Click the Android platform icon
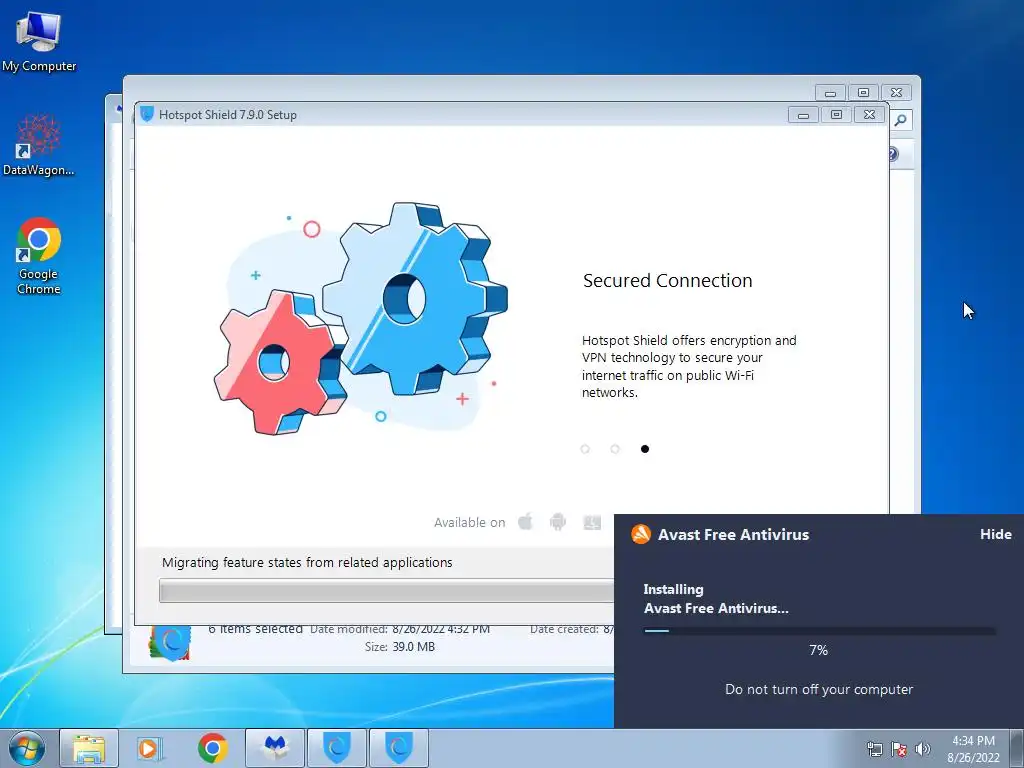 558,522
